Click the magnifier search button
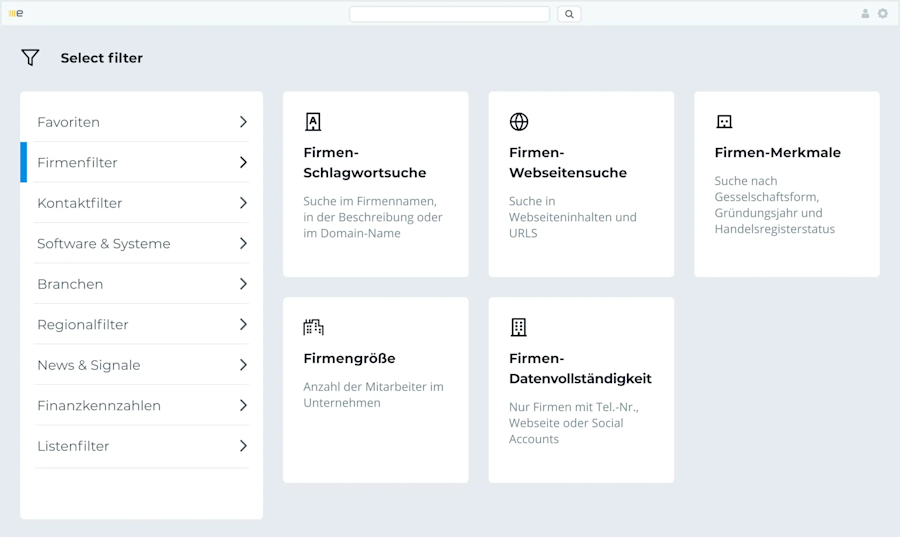The height and width of the screenshot is (537, 900). tap(569, 14)
